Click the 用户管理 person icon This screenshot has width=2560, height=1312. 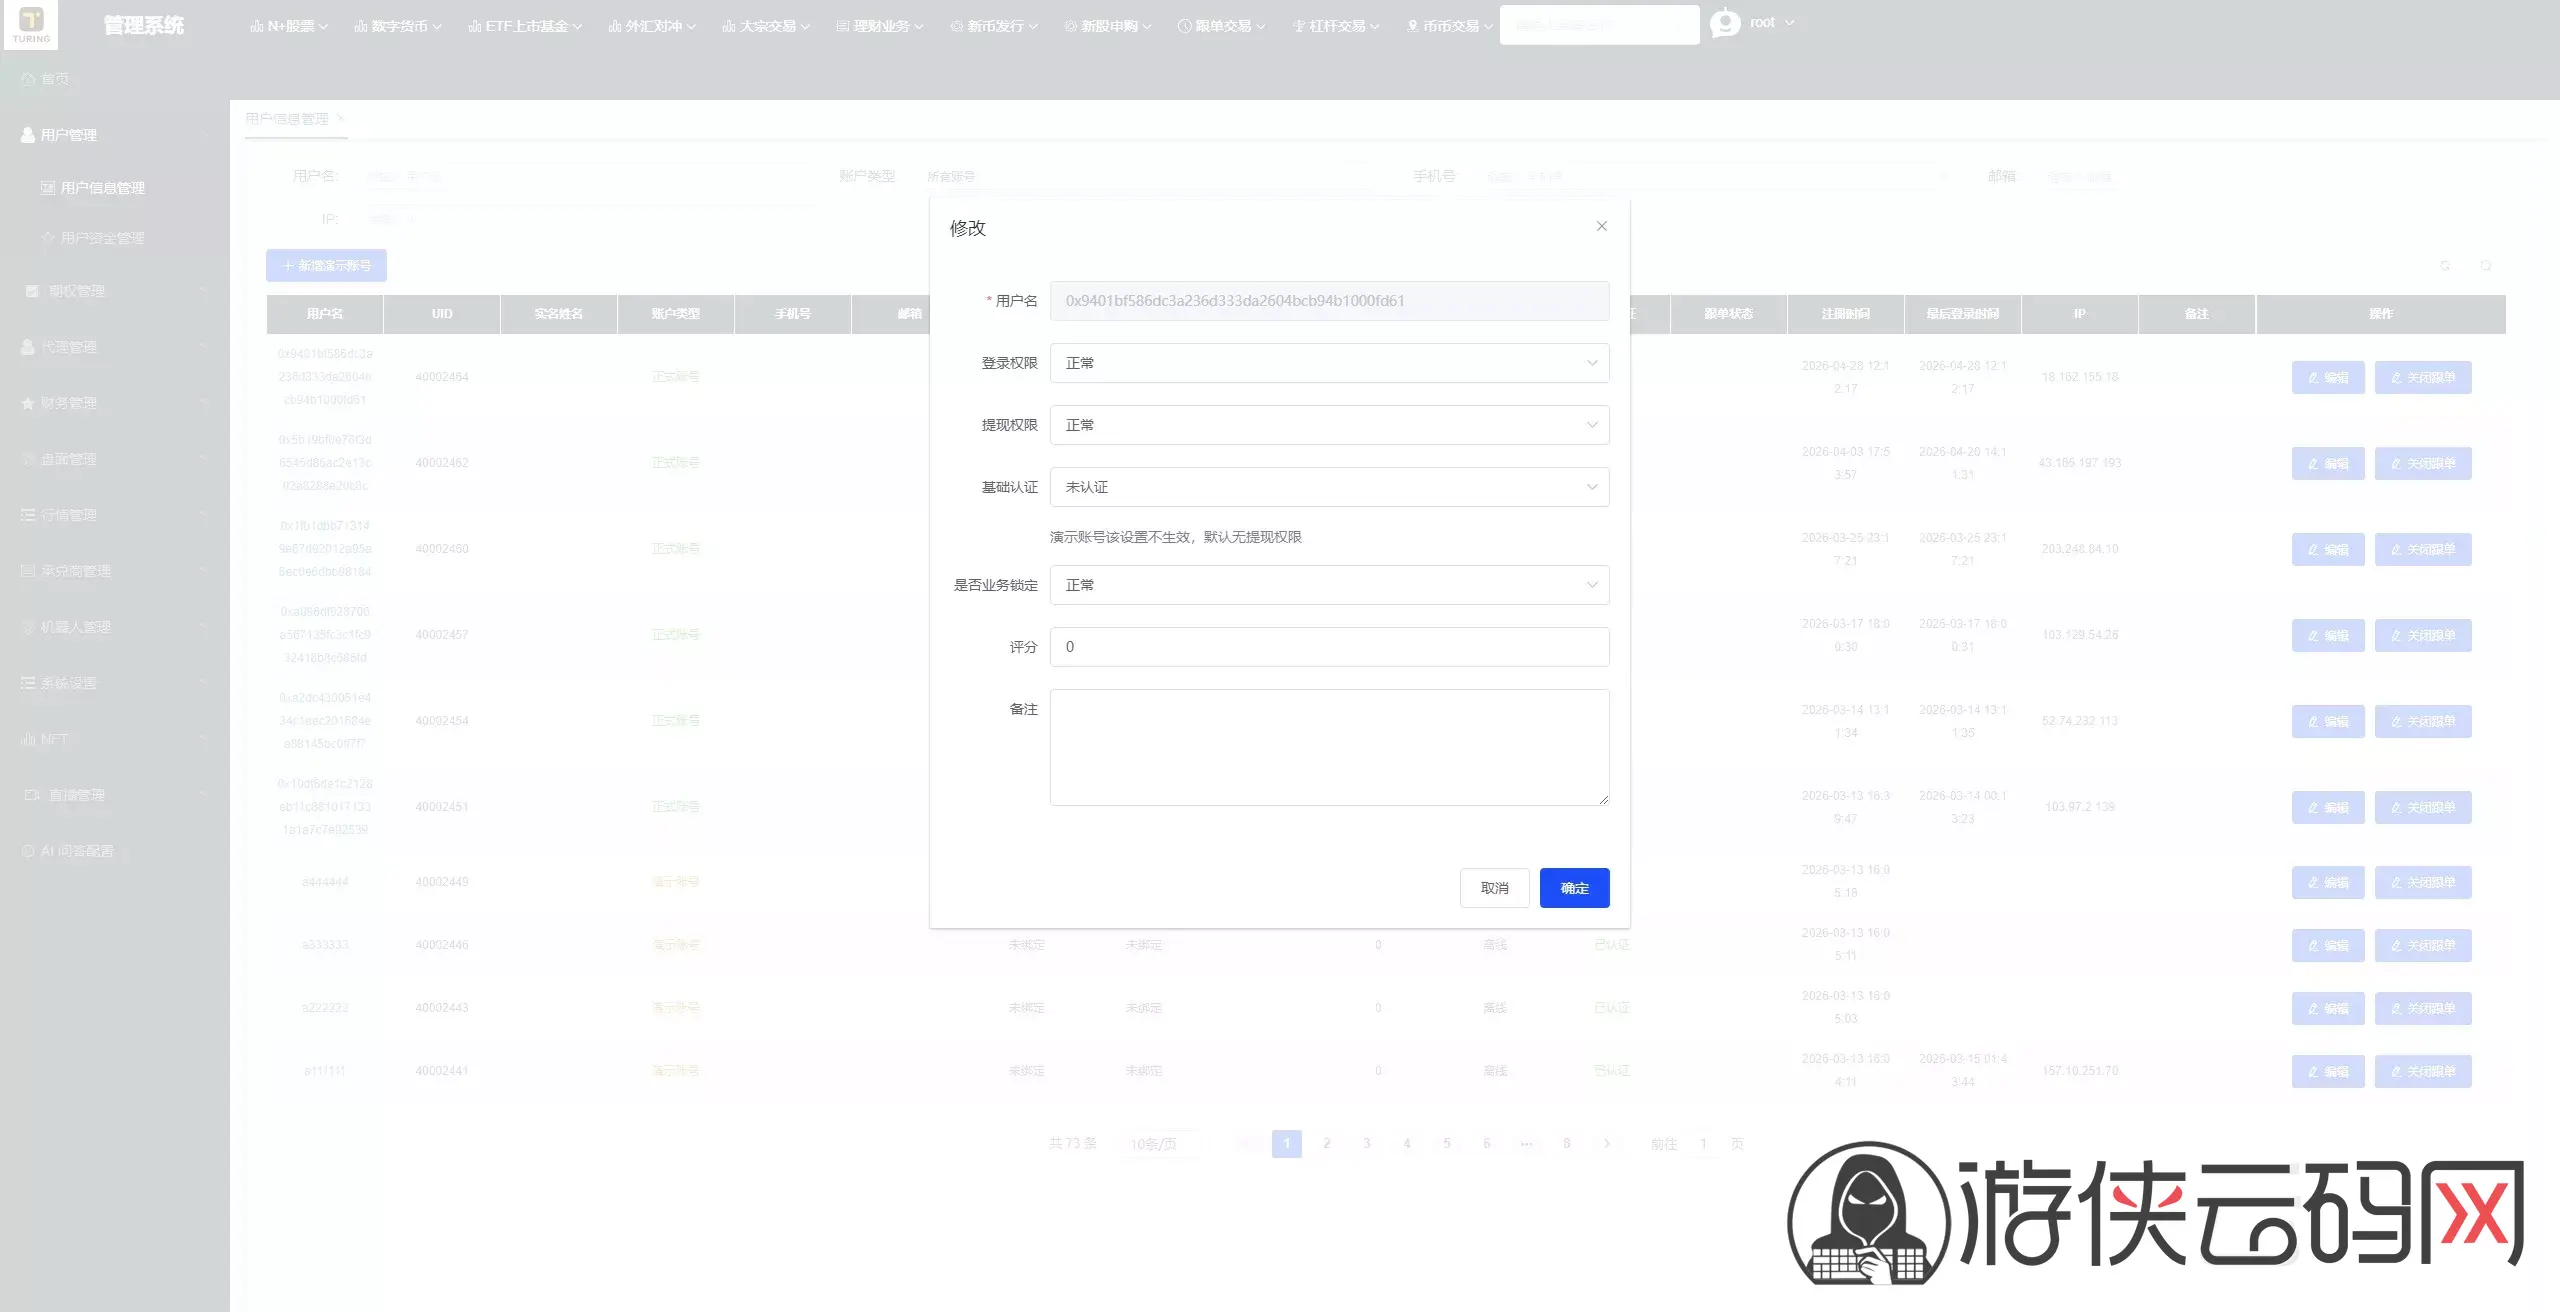click(x=28, y=135)
